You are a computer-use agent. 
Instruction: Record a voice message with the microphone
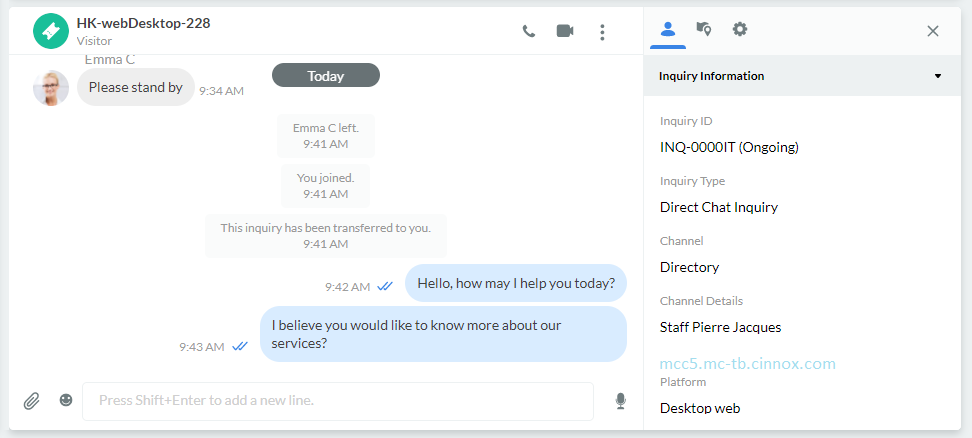tap(621, 401)
